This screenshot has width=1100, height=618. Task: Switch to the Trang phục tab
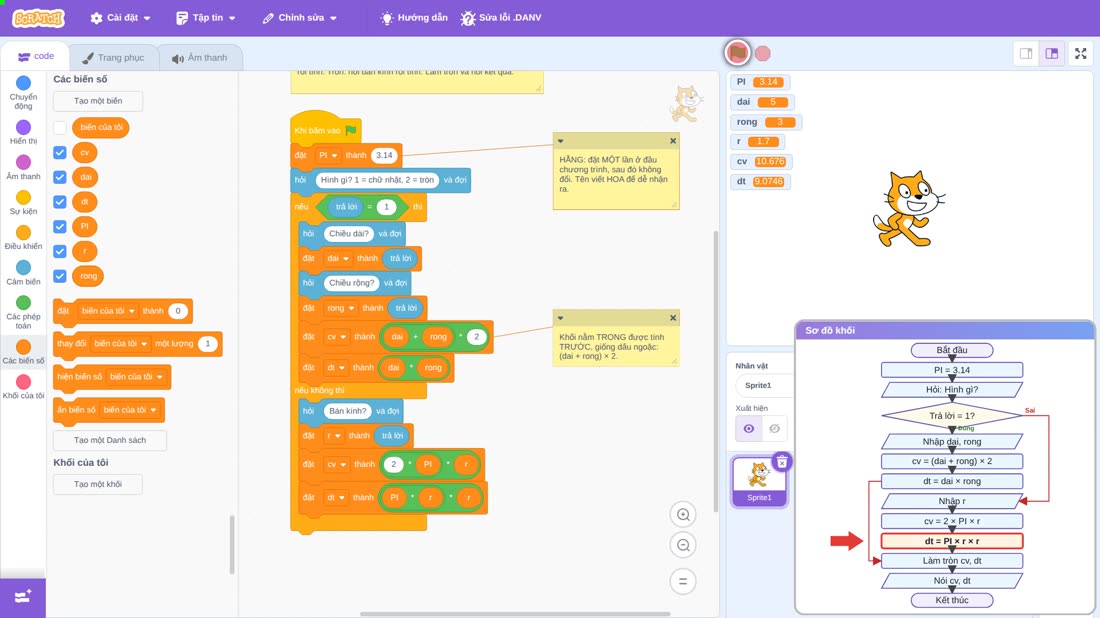[x=113, y=58]
